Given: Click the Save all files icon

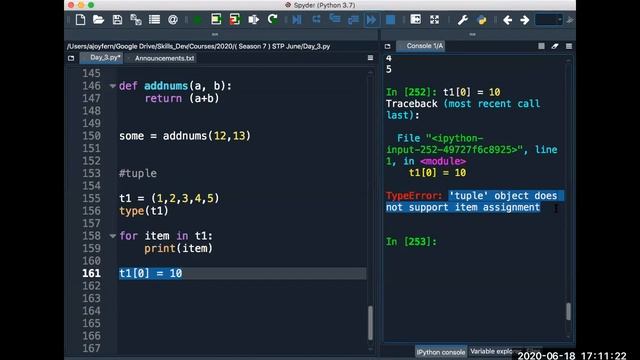Looking at the screenshot, I should coord(136,20).
